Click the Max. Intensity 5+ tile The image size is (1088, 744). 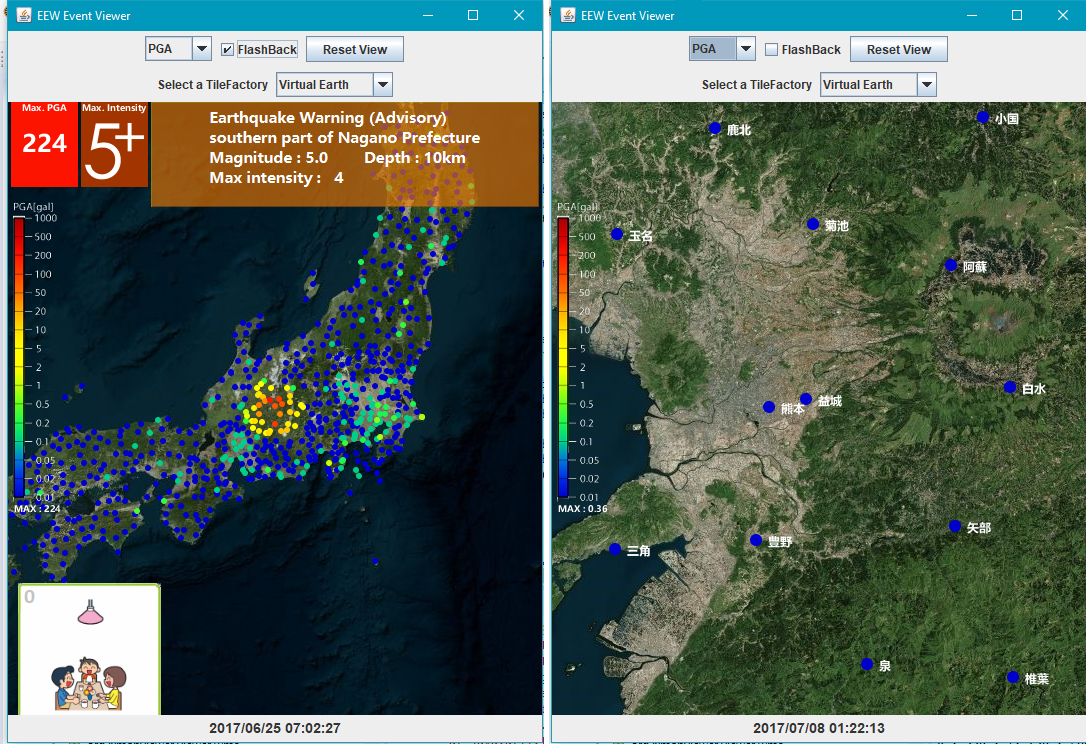click(x=114, y=144)
